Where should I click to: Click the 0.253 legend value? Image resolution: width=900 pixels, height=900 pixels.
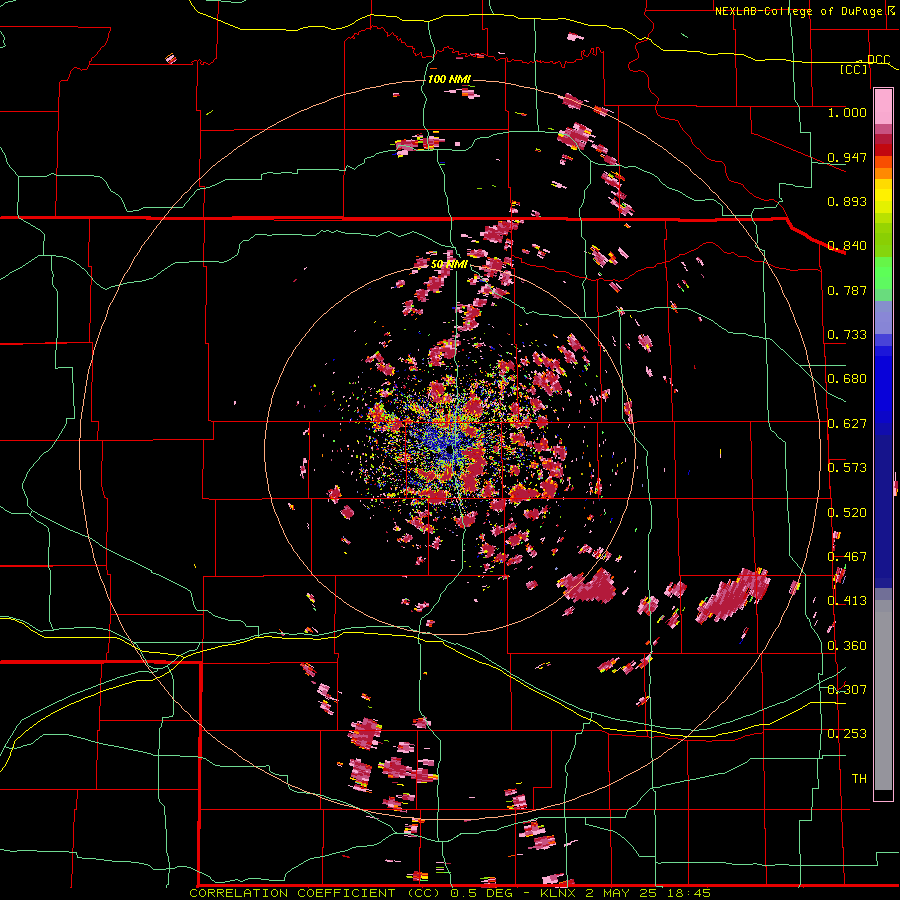tap(847, 734)
